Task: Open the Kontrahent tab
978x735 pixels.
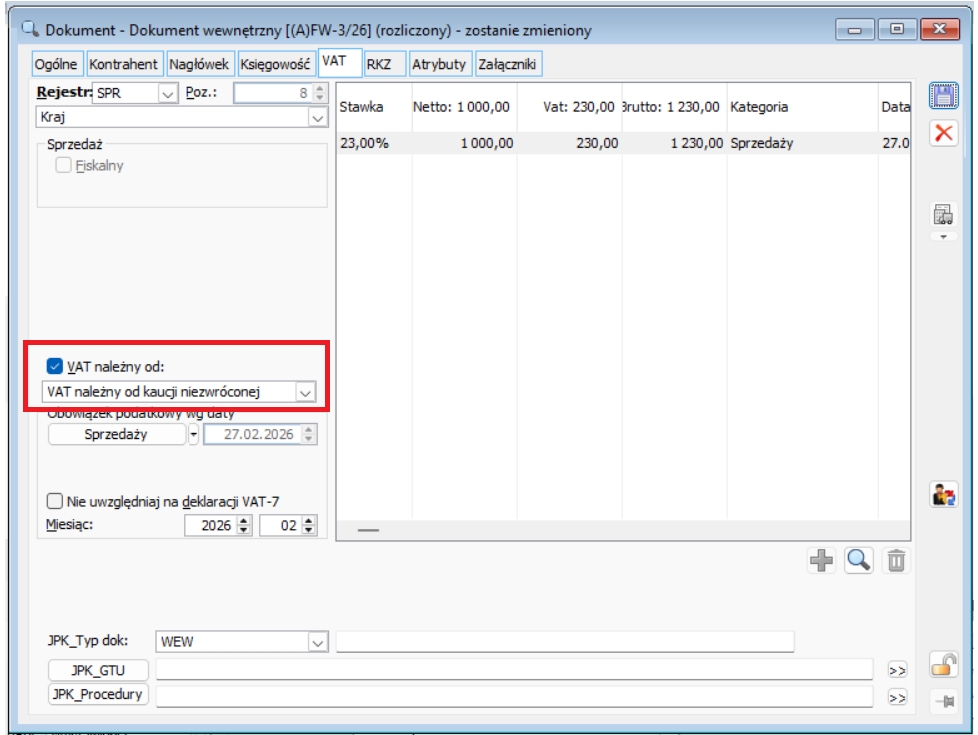Action: pyautogui.click(x=123, y=64)
